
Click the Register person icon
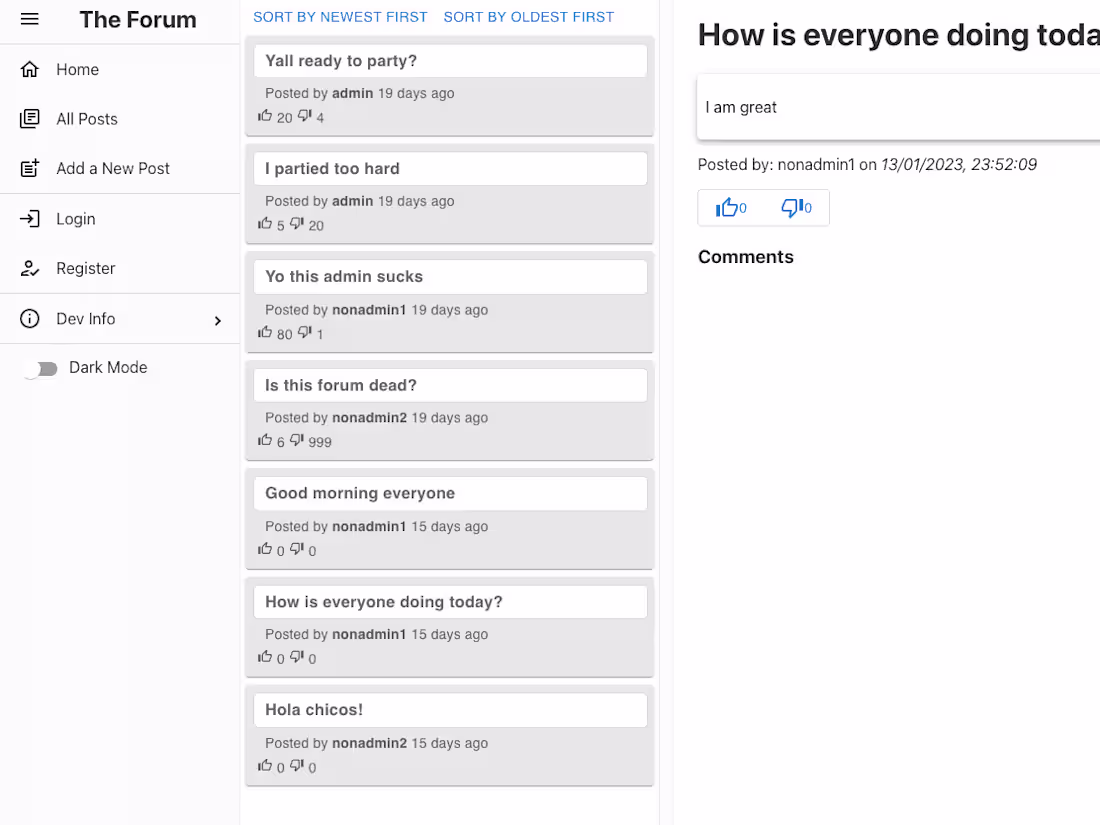[x=30, y=269]
